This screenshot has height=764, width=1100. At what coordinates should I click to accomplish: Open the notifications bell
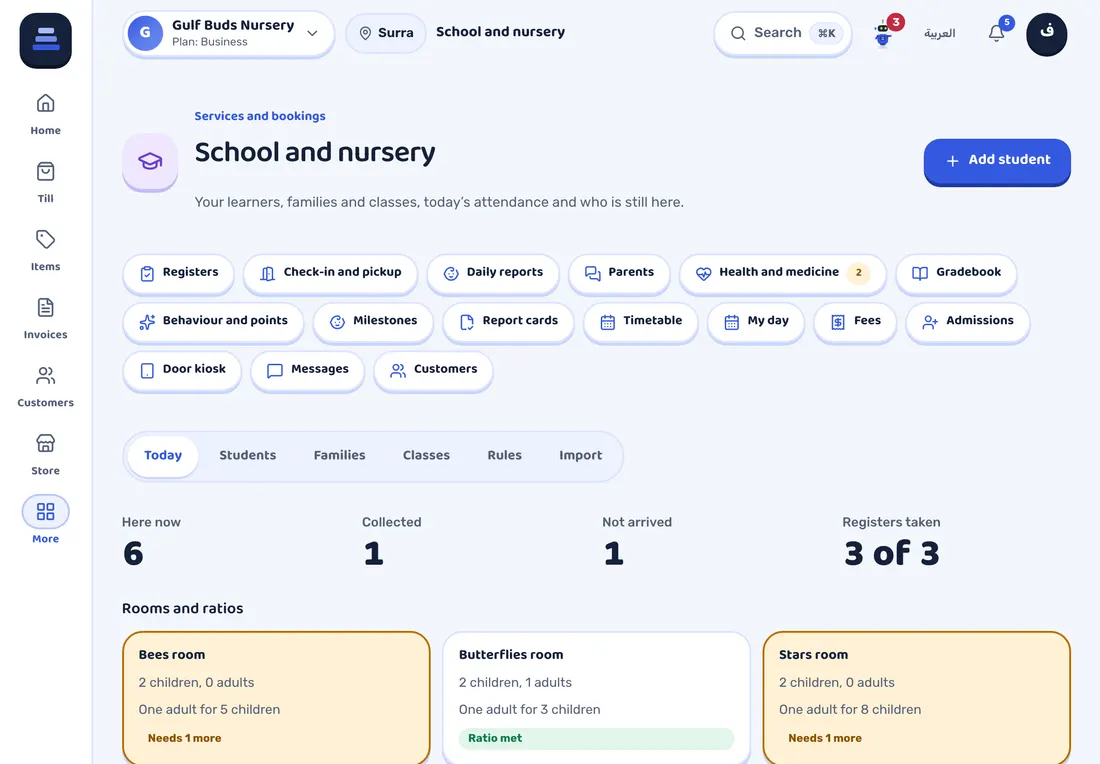click(997, 33)
